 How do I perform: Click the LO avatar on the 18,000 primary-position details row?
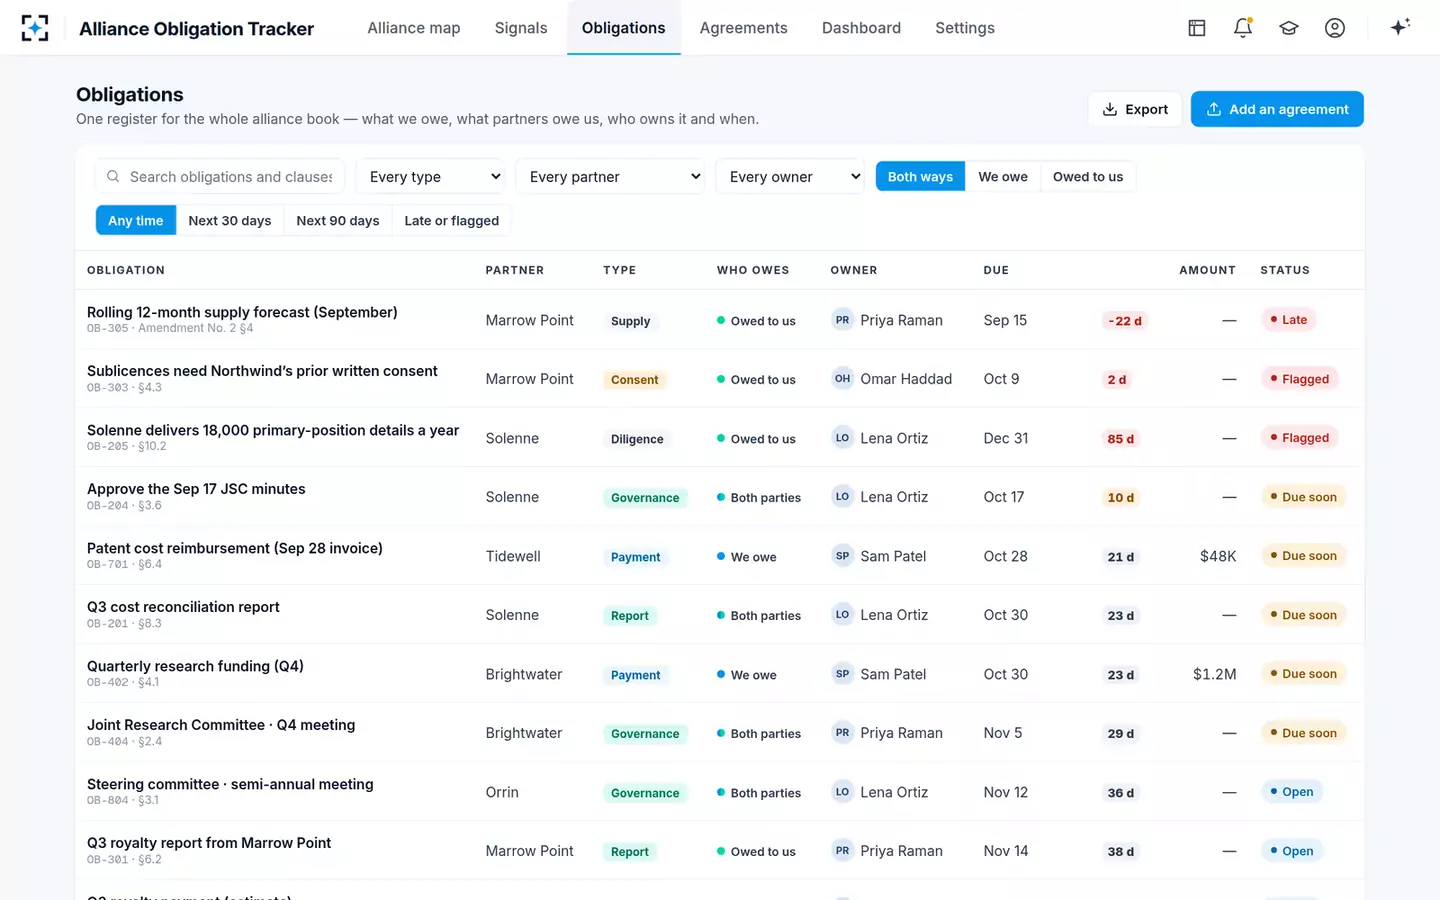click(842, 438)
